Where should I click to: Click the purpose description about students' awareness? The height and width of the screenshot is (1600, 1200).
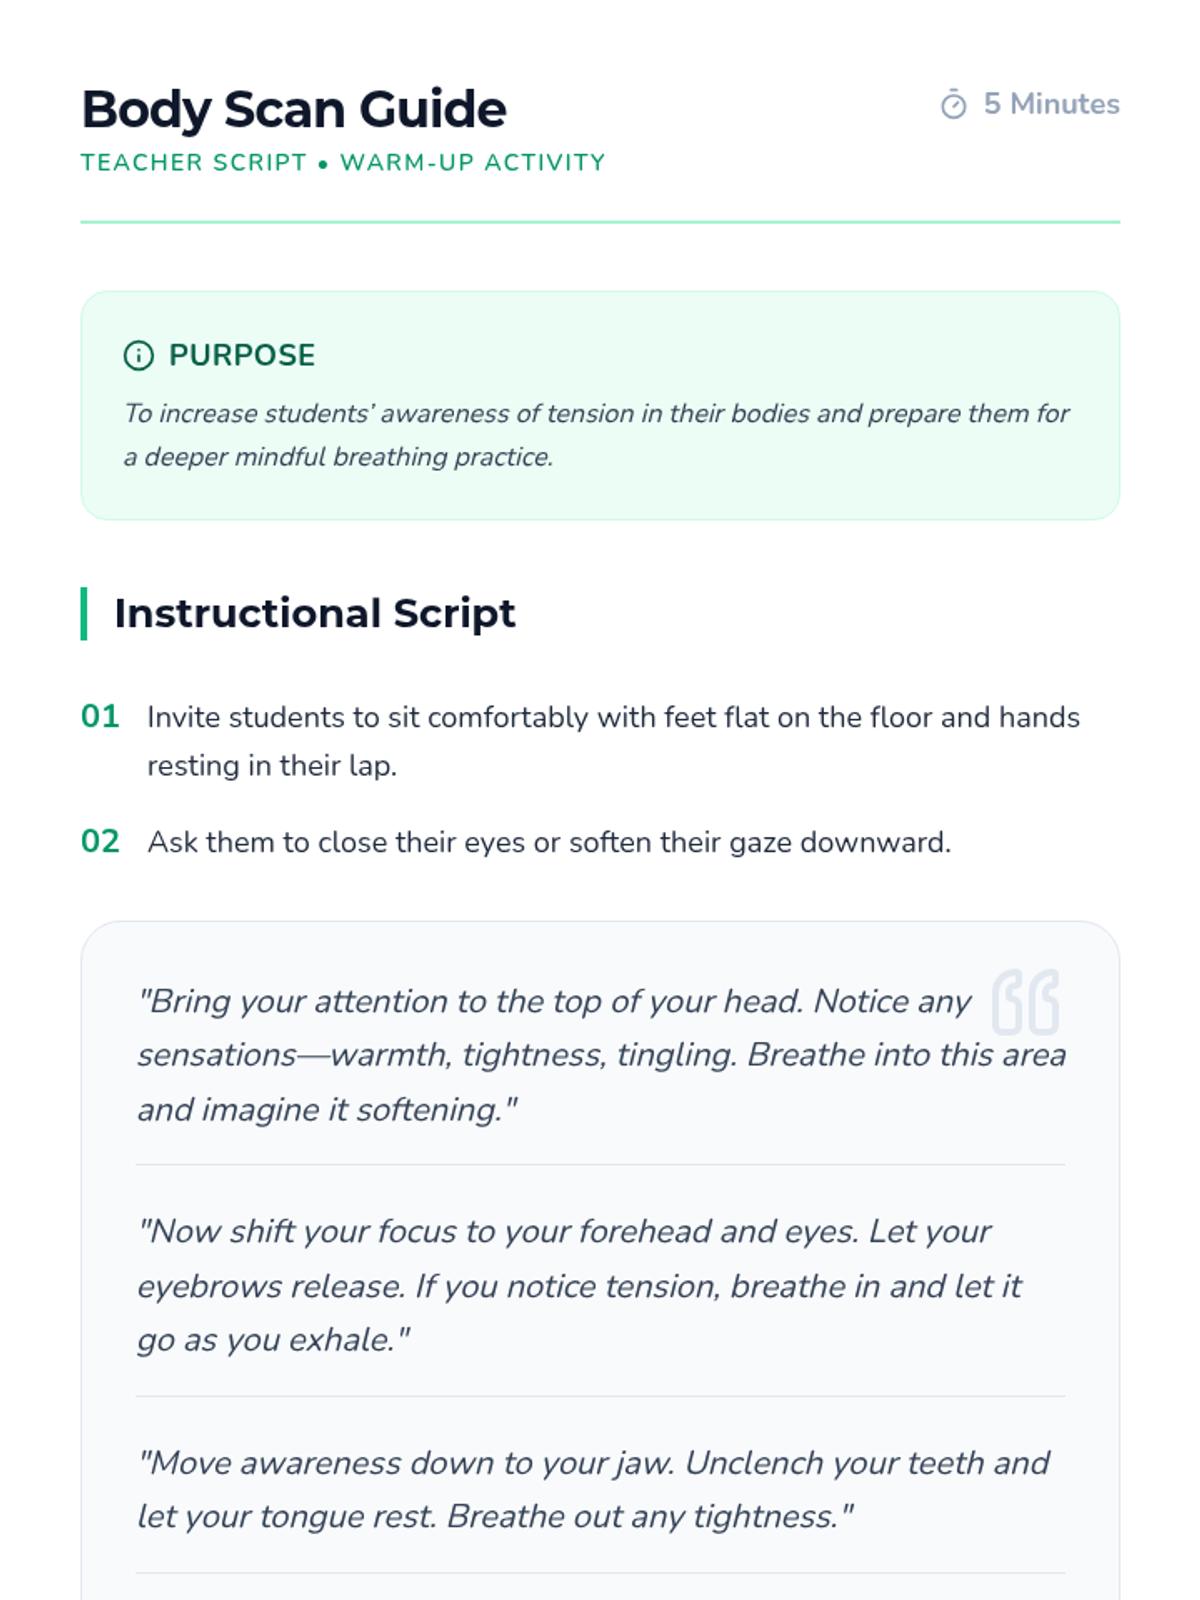tap(596, 435)
